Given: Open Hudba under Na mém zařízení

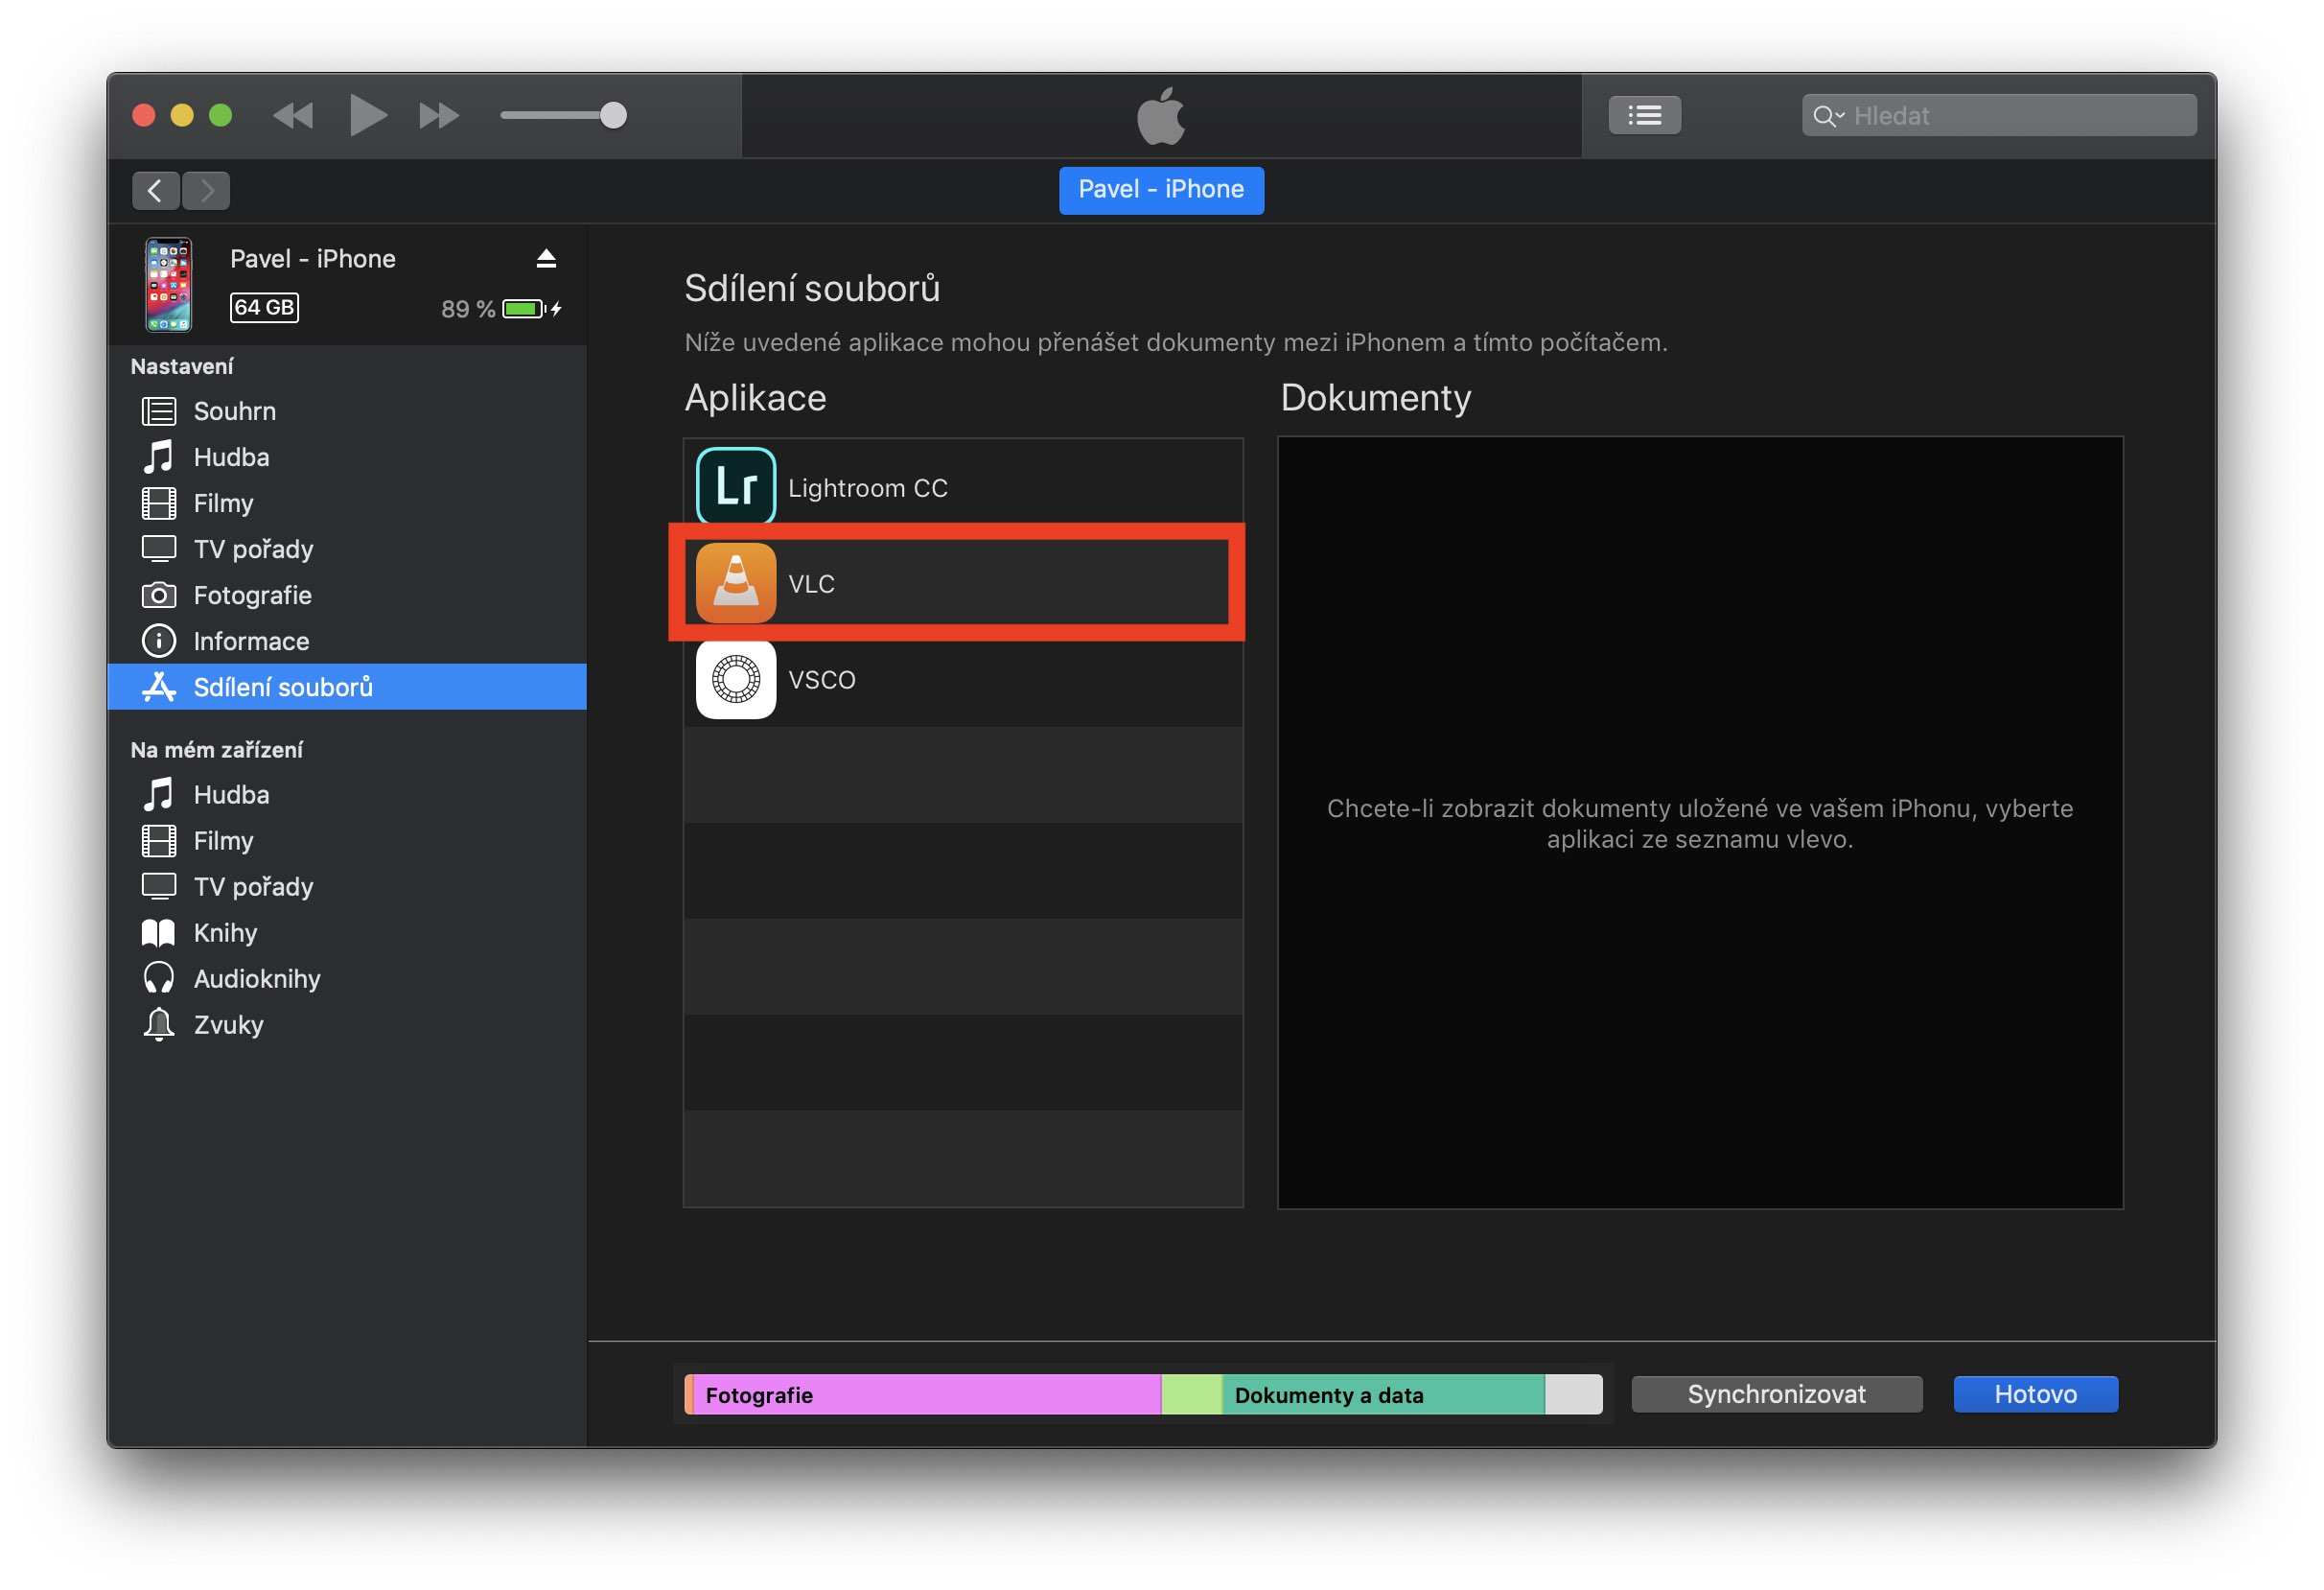Looking at the screenshot, I should (346, 795).
